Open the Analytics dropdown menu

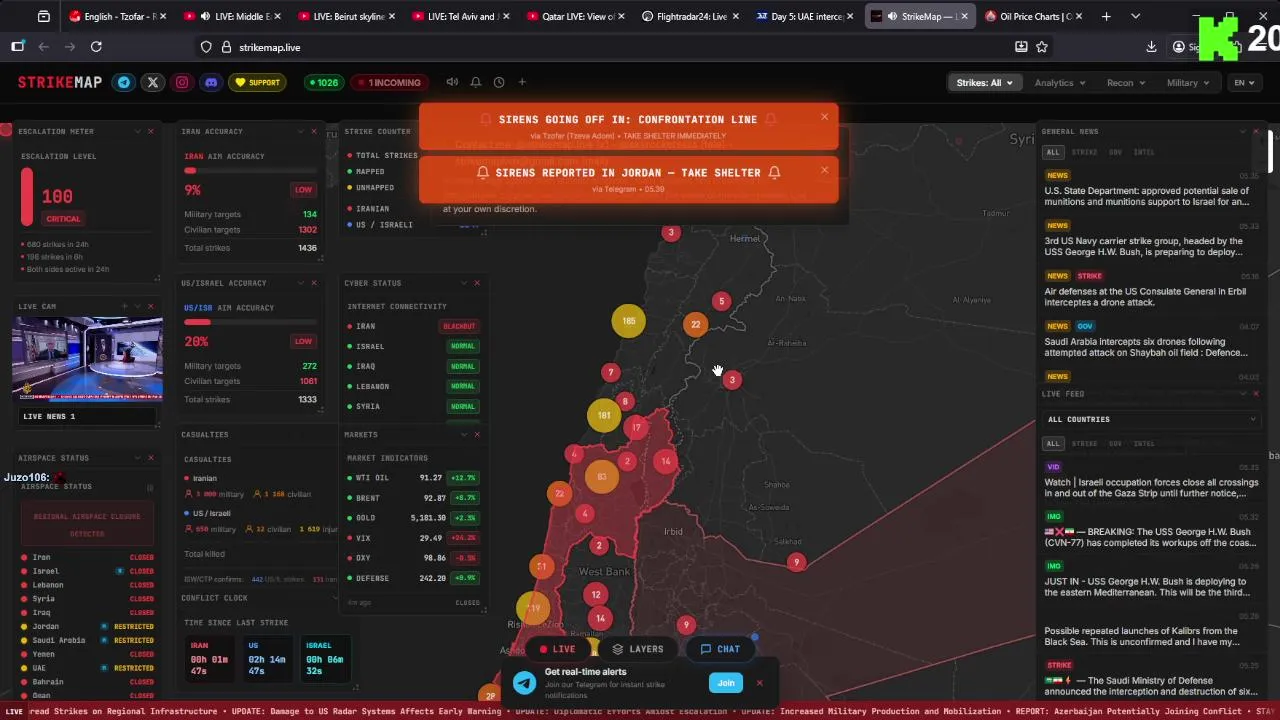[1059, 83]
